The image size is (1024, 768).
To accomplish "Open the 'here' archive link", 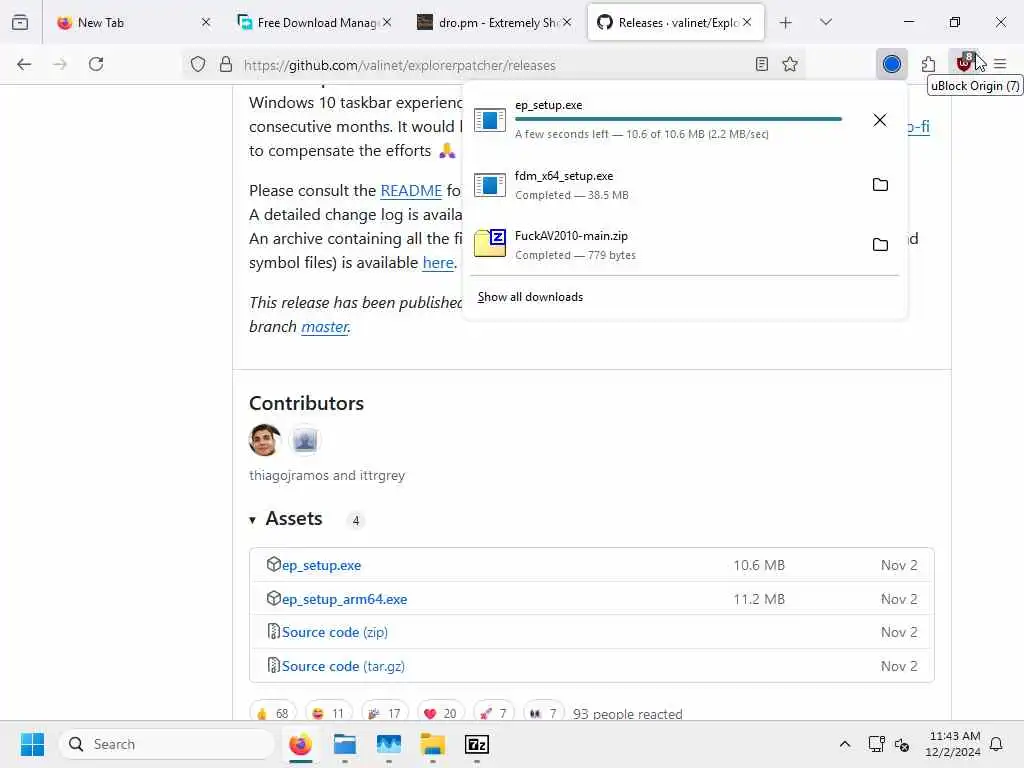I will click(438, 263).
